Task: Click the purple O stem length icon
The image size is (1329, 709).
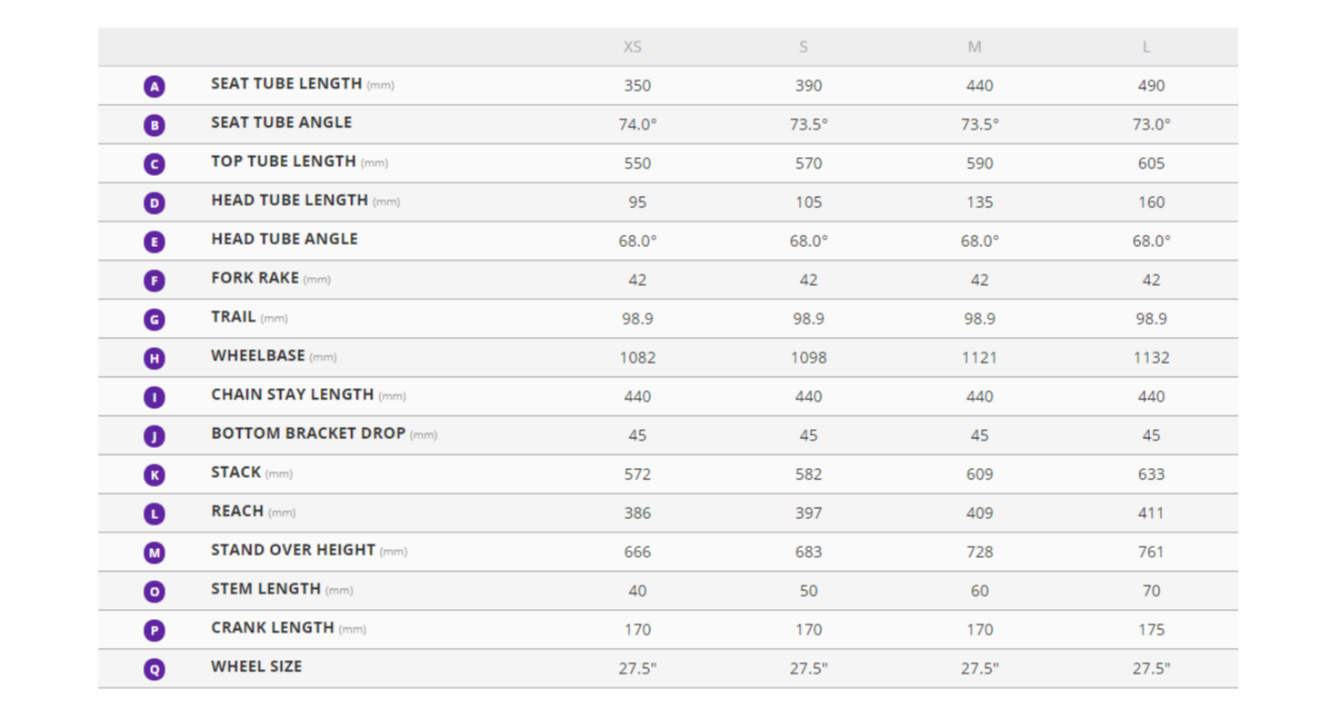Action: tap(154, 592)
